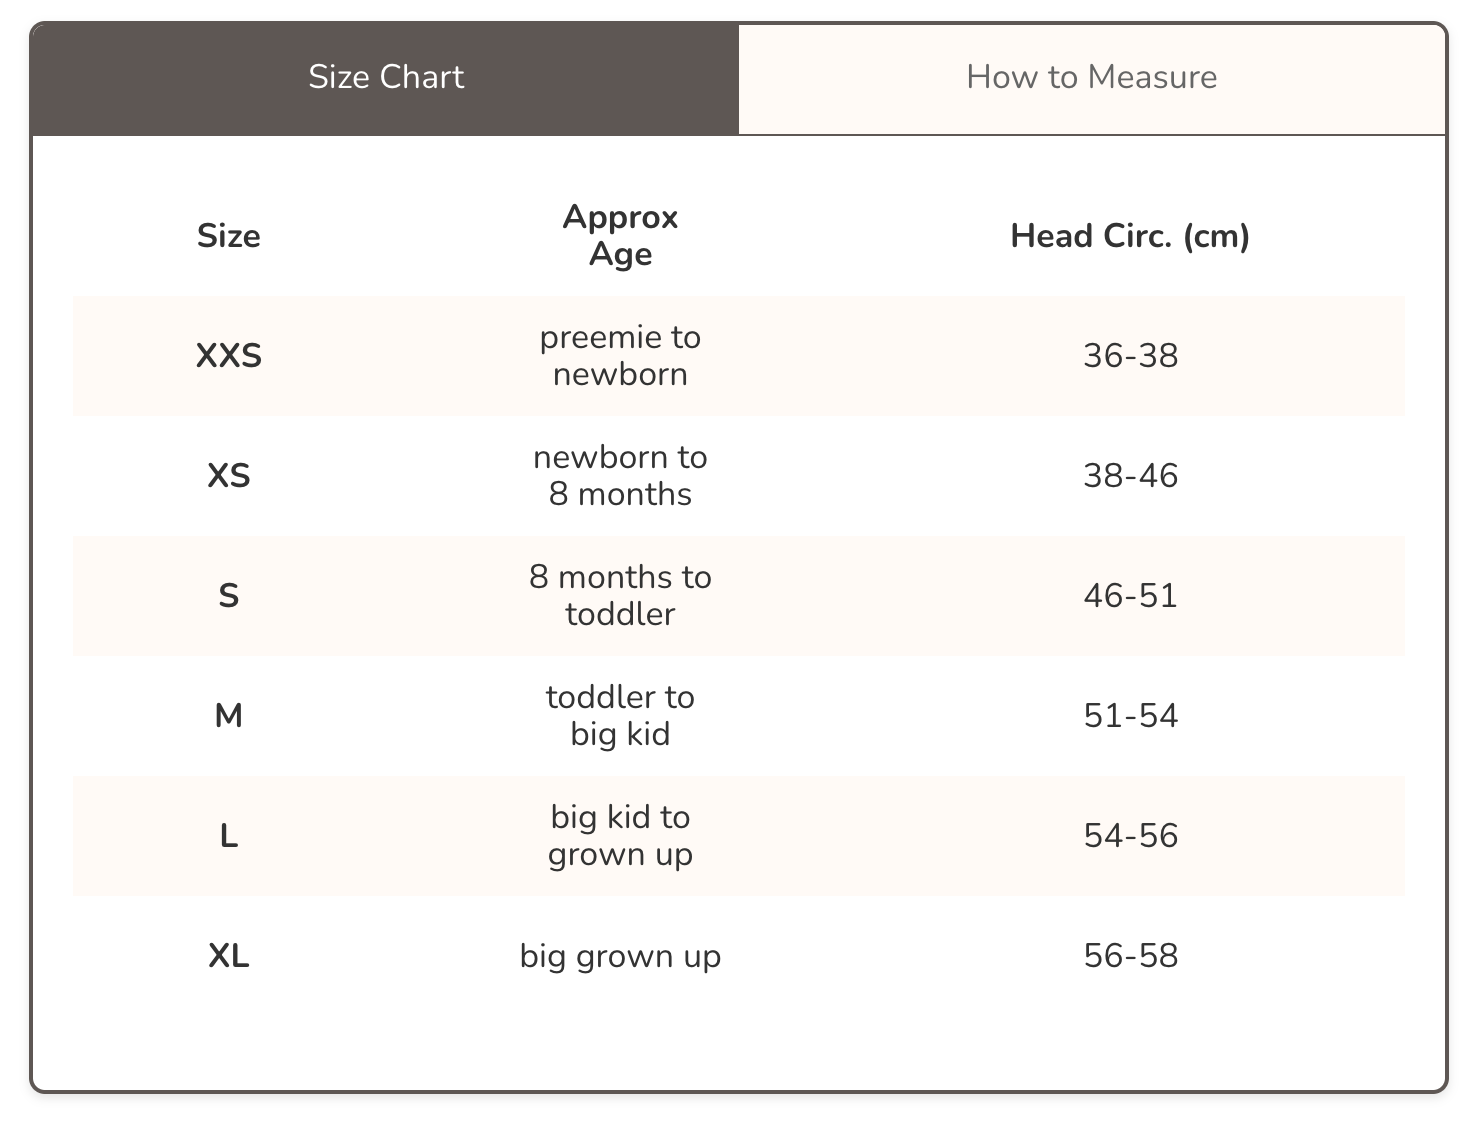Click the 38-46 head circumference value
Viewport: 1484px width, 1122px height.
[1130, 476]
